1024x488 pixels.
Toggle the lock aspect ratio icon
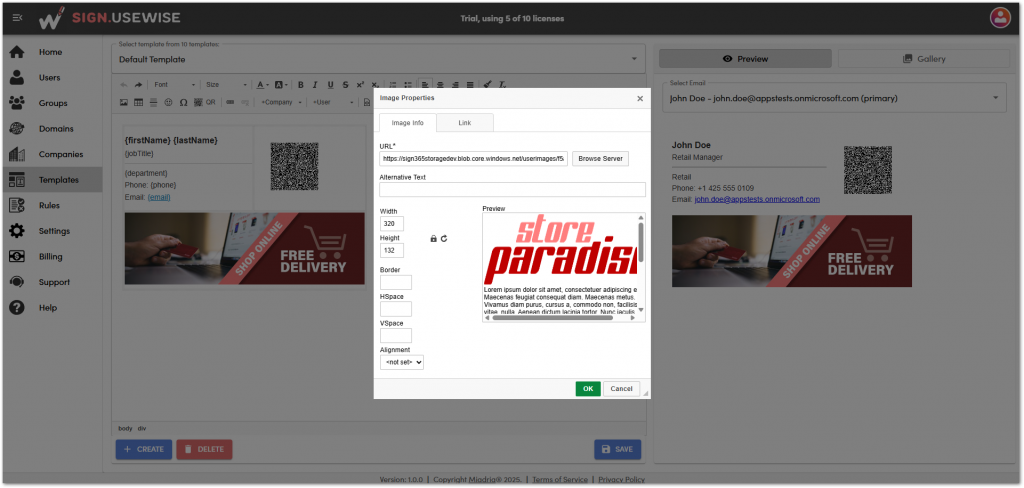(433, 239)
